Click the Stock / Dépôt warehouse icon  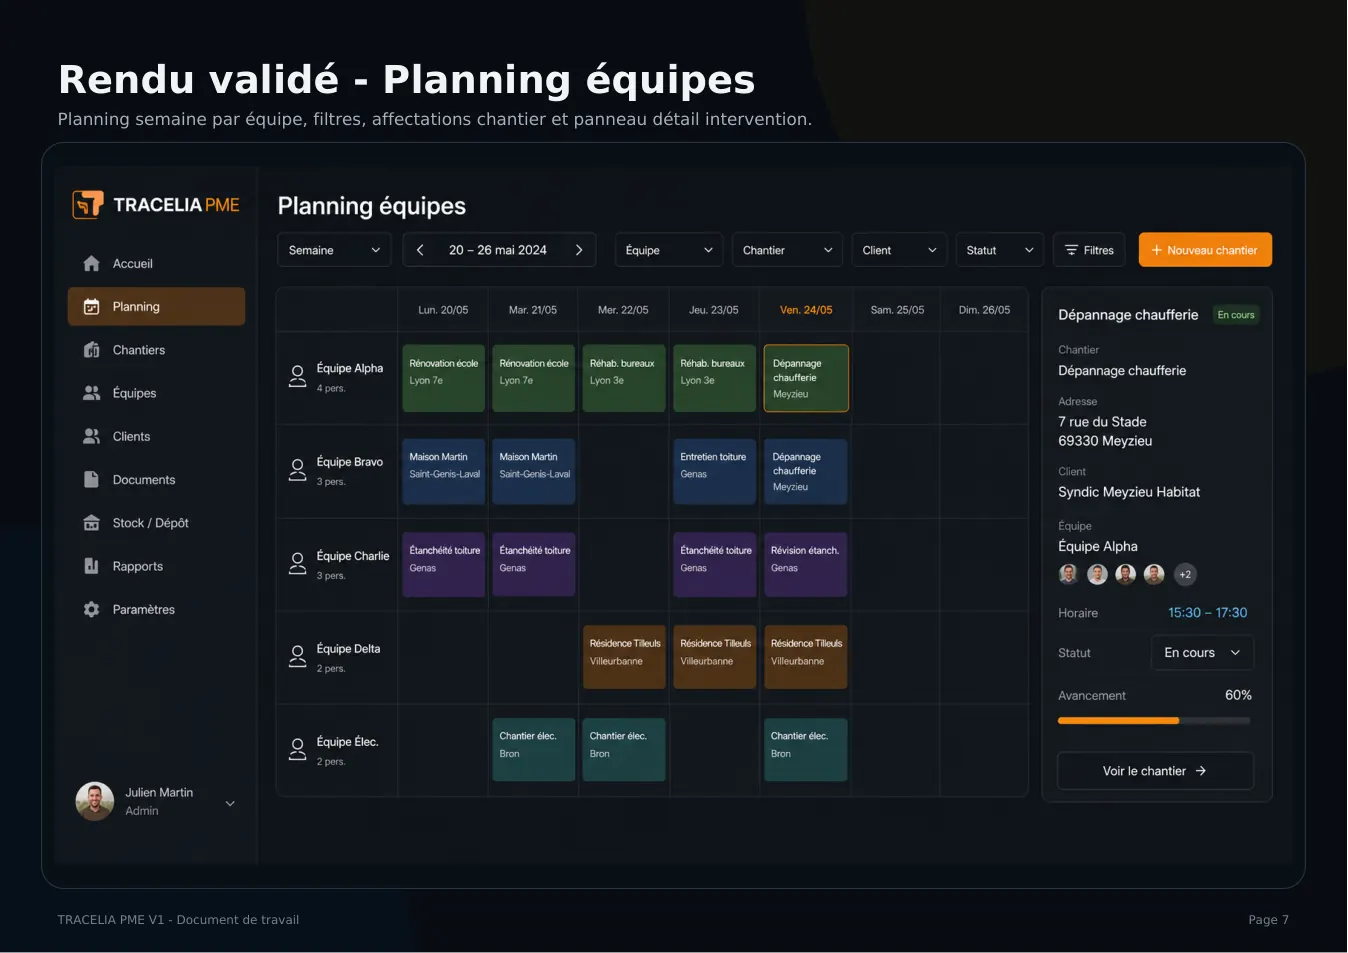click(x=91, y=523)
